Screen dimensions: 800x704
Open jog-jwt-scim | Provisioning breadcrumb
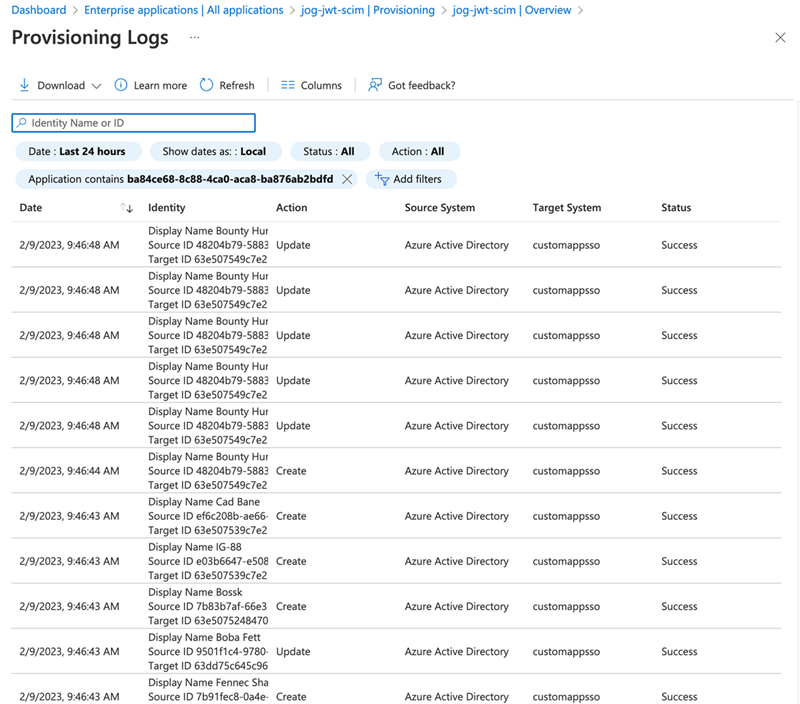[x=367, y=10]
